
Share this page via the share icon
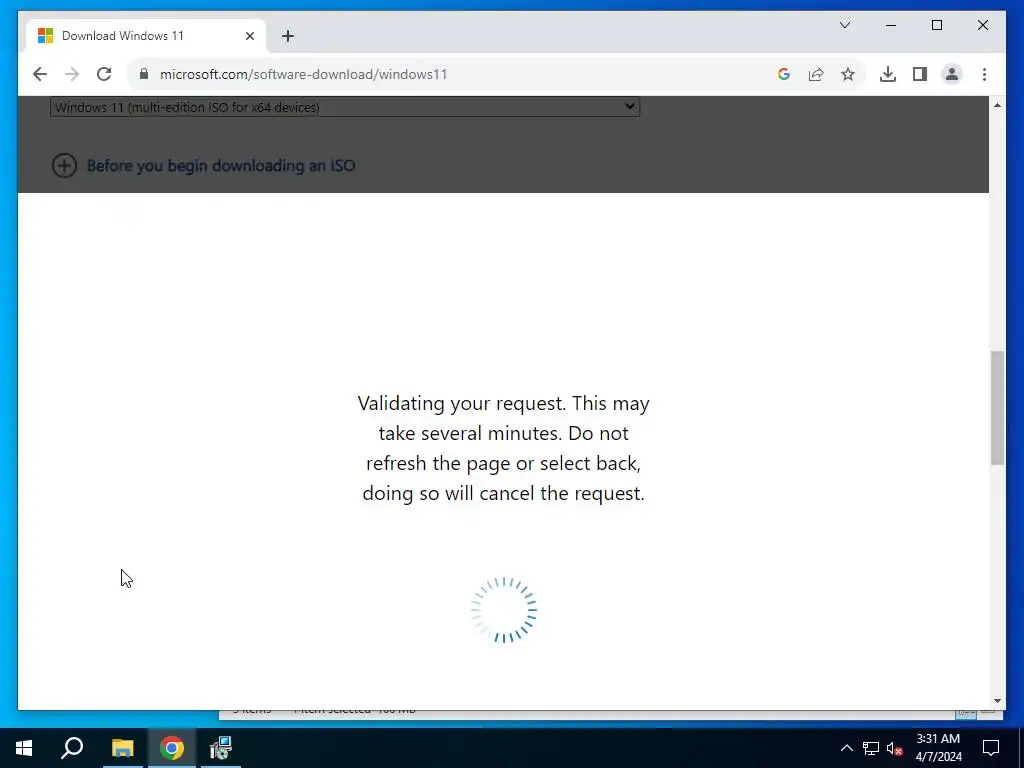pyautogui.click(x=816, y=74)
